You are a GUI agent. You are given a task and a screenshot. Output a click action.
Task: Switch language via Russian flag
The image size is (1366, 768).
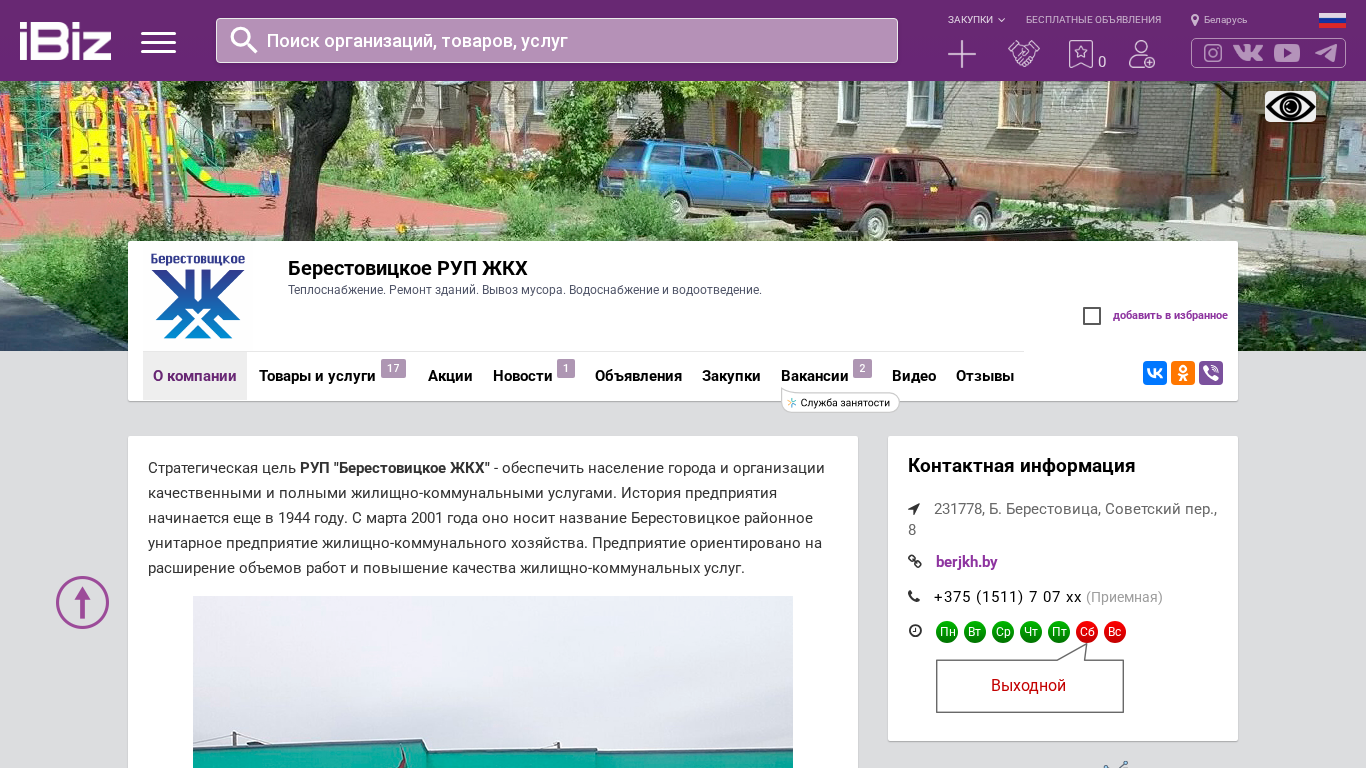(x=1332, y=20)
